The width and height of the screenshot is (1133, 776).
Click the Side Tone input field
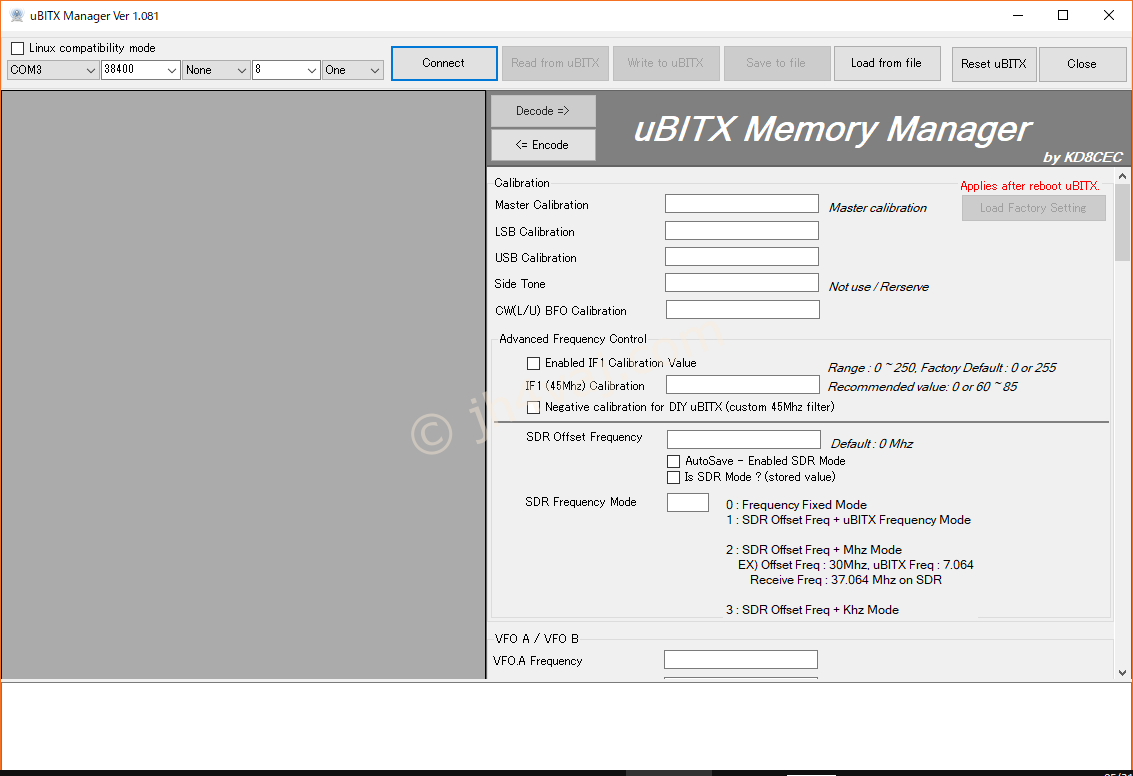[741, 283]
